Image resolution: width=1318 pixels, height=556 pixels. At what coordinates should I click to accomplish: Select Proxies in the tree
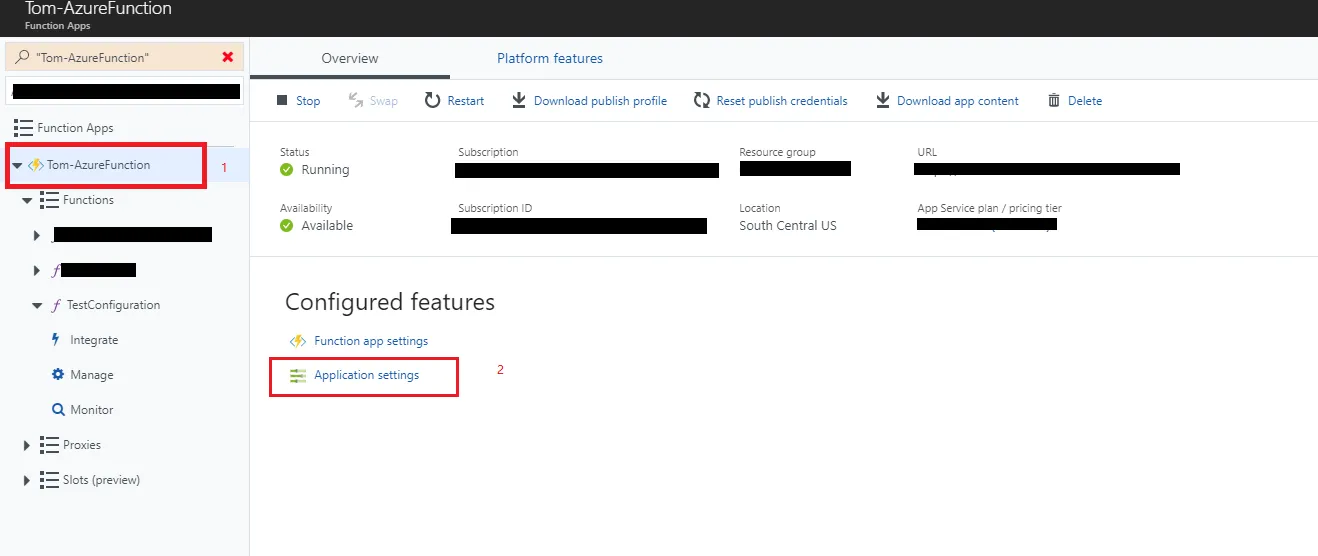[82, 445]
